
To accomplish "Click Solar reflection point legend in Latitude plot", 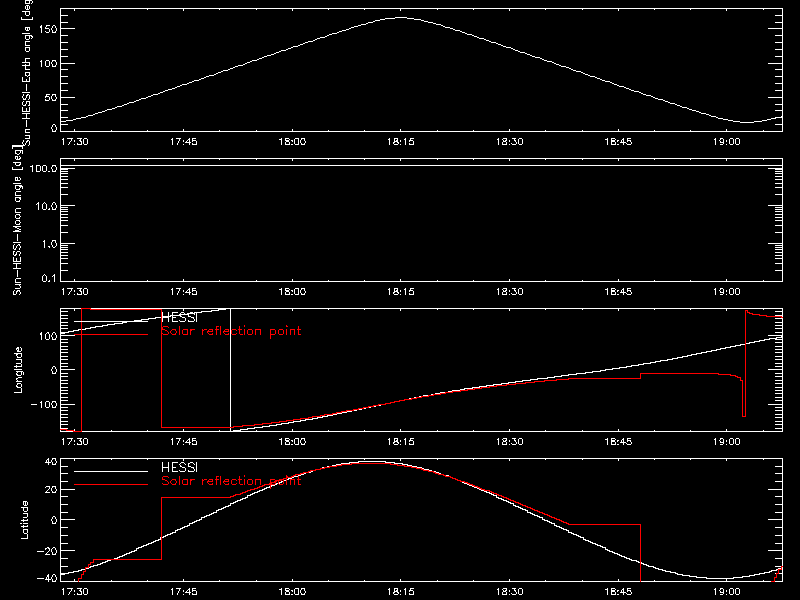I will [231, 481].
